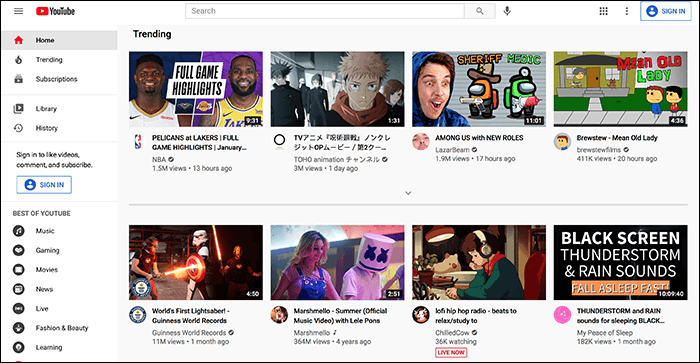Click the Movies category icon
The image size is (700, 363).
tap(18, 270)
